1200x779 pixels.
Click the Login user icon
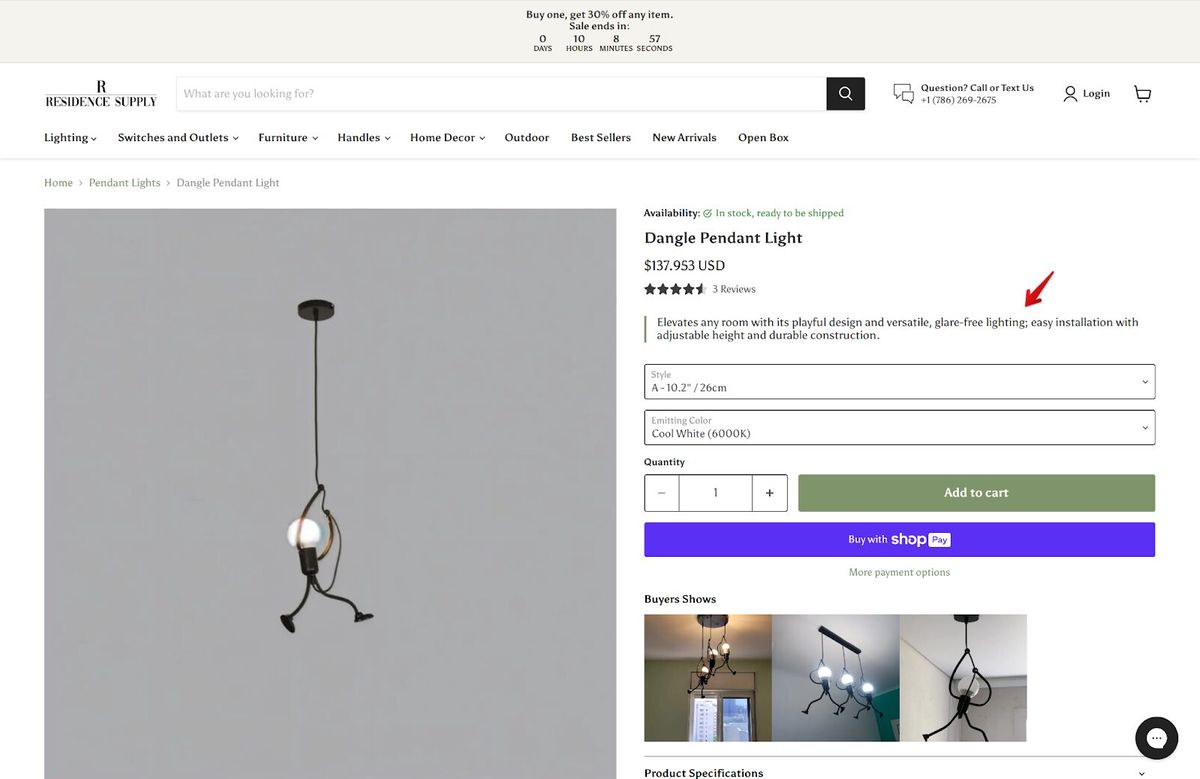pos(1070,93)
